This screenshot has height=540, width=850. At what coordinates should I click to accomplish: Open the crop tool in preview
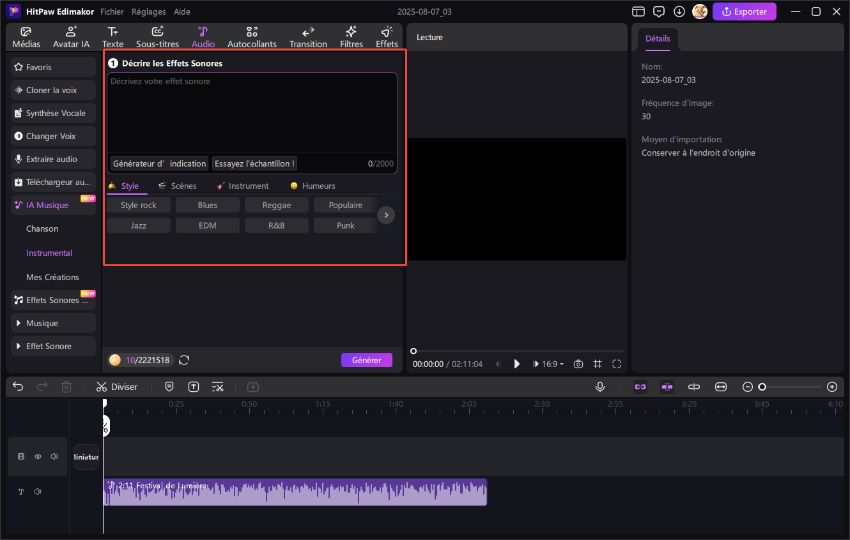tap(597, 364)
